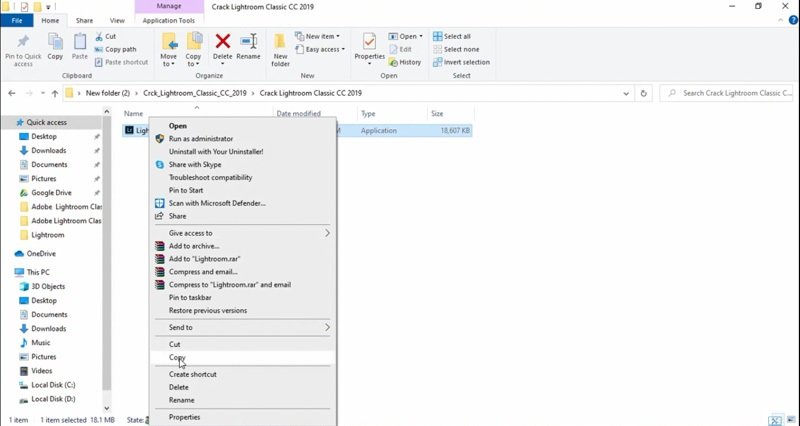Choose Uninstall with Your Uninstaller!
The height and width of the screenshot is (426, 800).
point(243,152)
